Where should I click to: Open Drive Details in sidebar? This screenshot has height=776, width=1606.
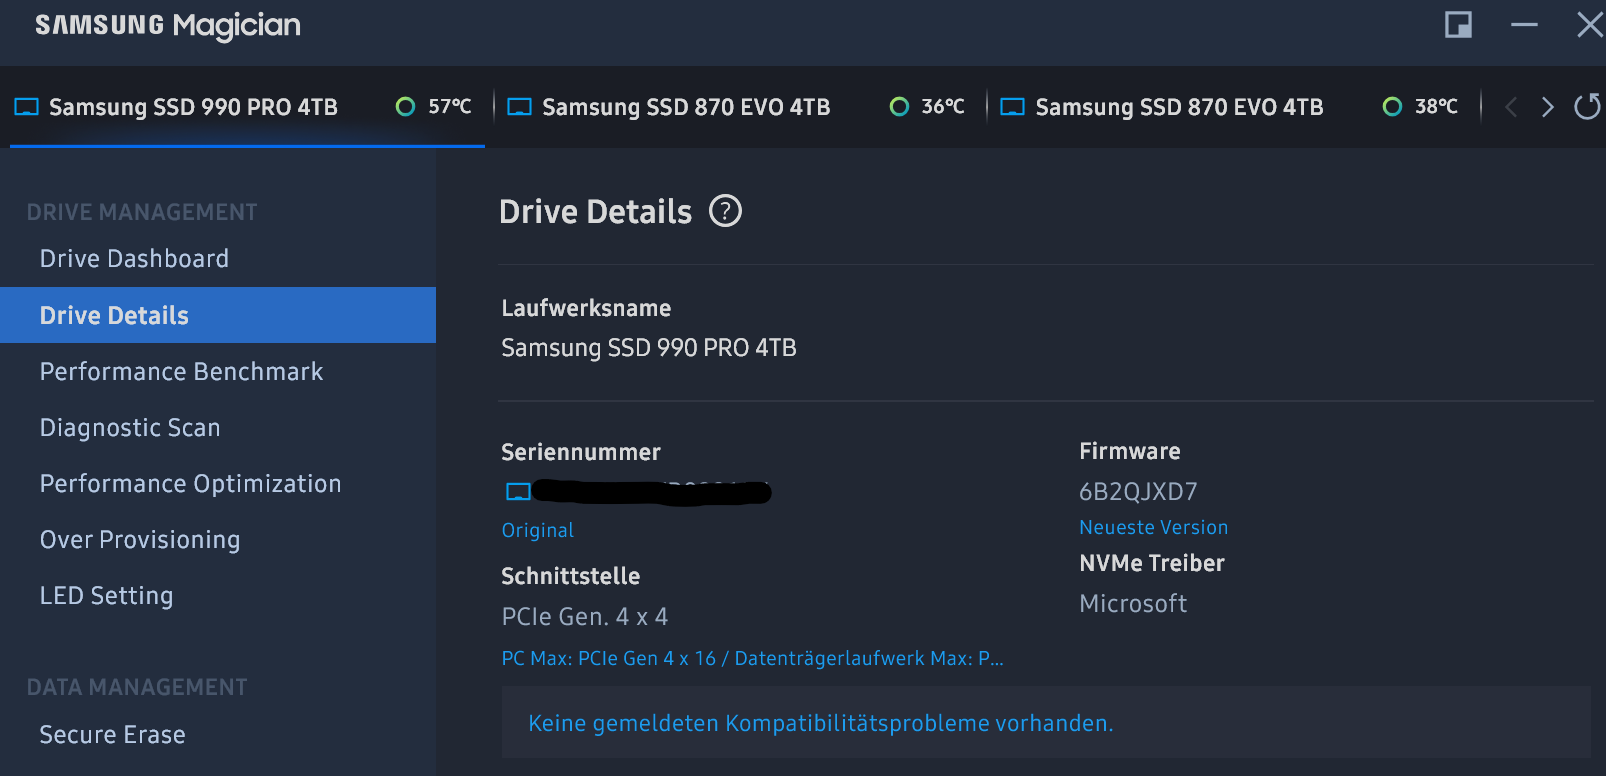[218, 315]
